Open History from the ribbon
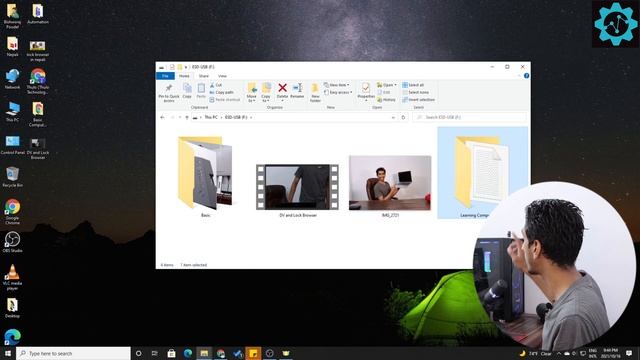This screenshot has width=640, height=360. click(x=386, y=100)
